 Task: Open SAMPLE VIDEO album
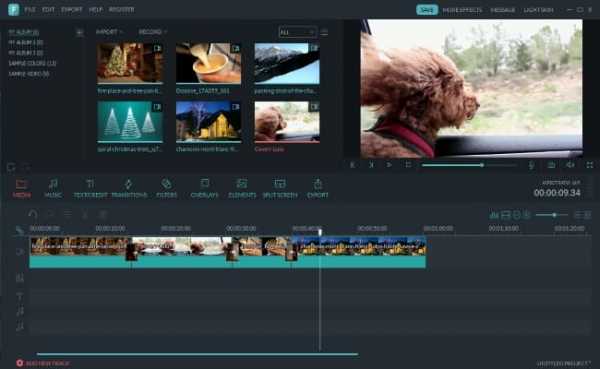click(x=29, y=73)
